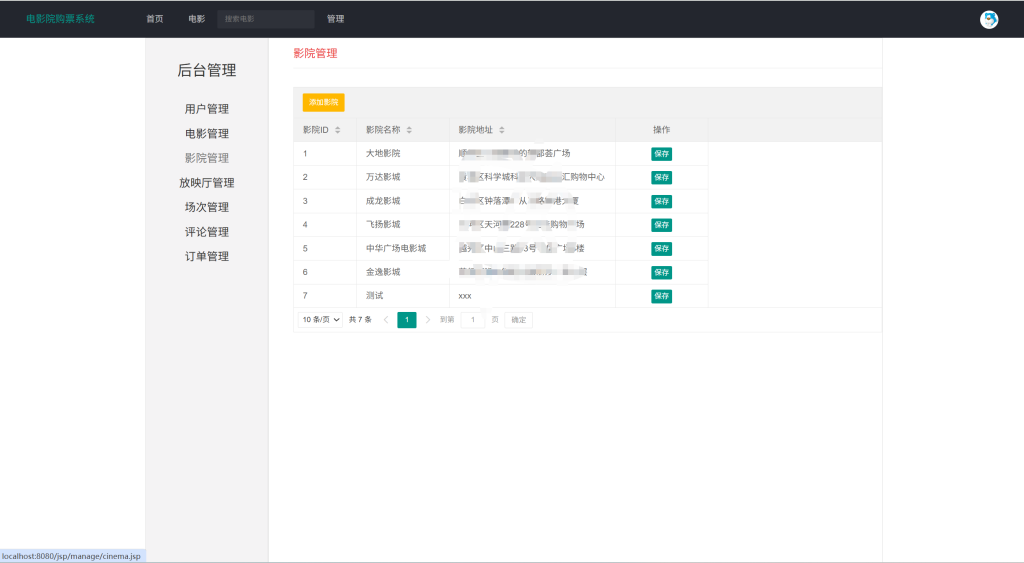
Task: Select 电影管理 in the sidebar
Action: (x=206, y=134)
